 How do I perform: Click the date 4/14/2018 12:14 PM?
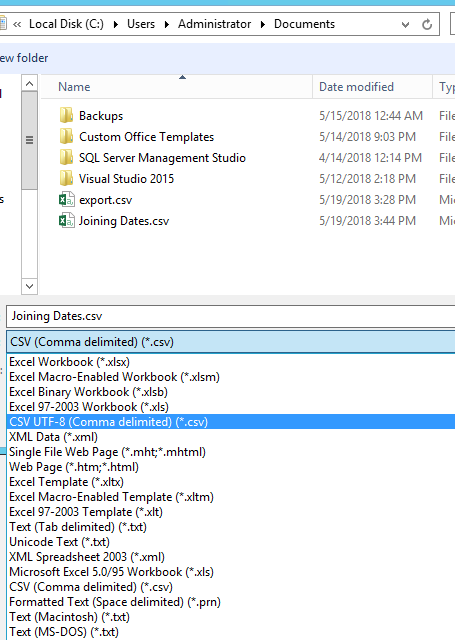(x=370, y=158)
